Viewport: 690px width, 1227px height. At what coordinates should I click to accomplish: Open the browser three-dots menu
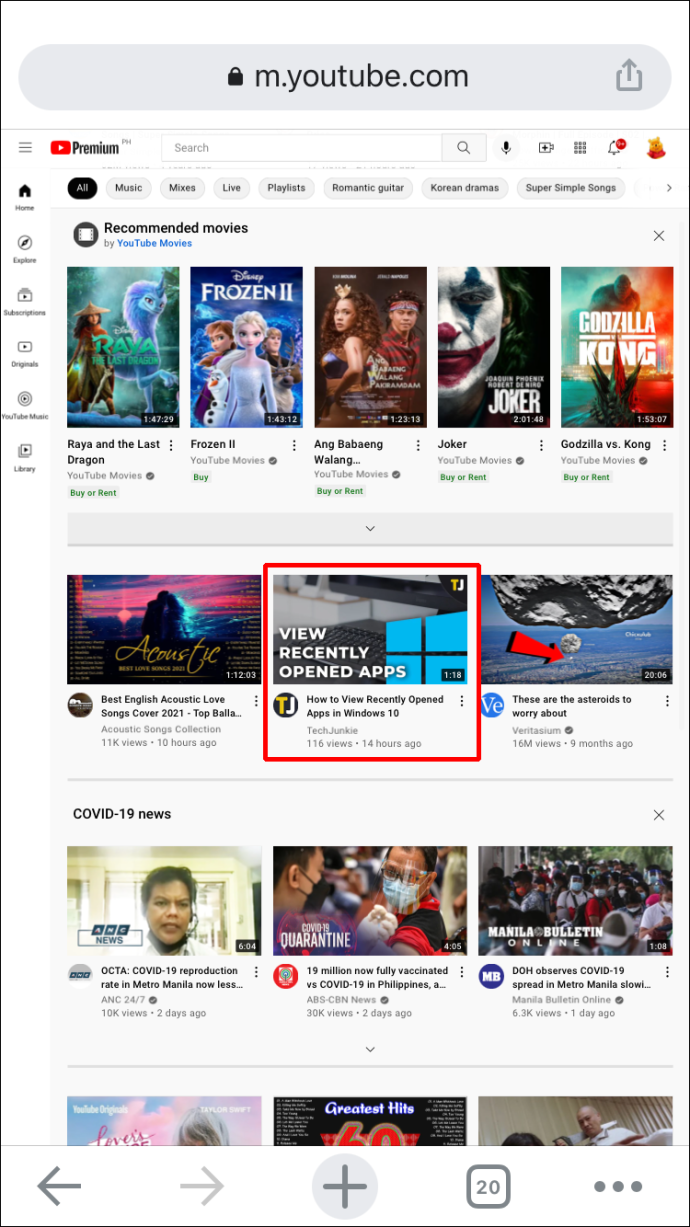coord(617,1187)
